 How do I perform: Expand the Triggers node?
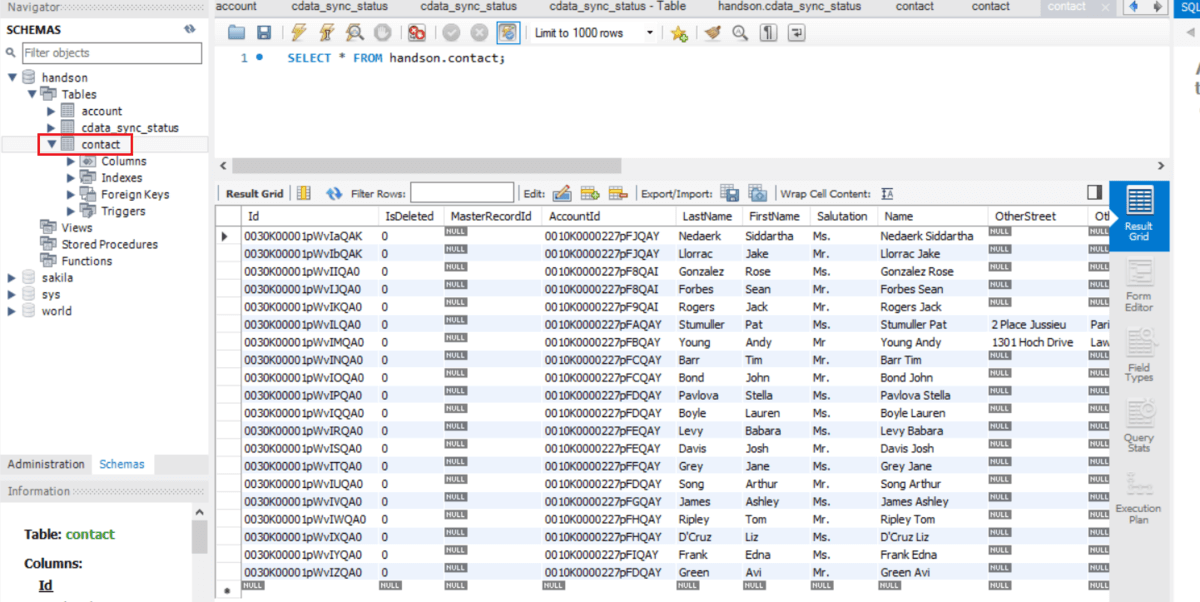point(71,211)
